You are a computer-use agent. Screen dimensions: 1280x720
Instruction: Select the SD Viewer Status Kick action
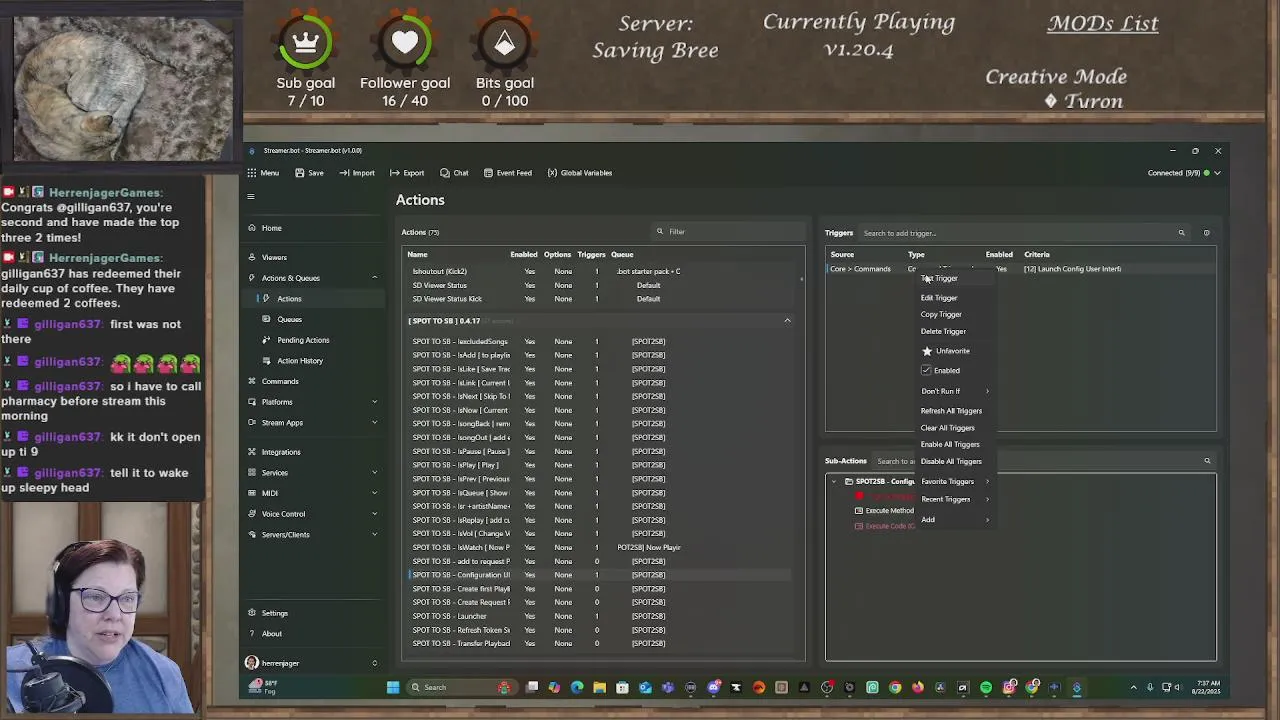600,299
